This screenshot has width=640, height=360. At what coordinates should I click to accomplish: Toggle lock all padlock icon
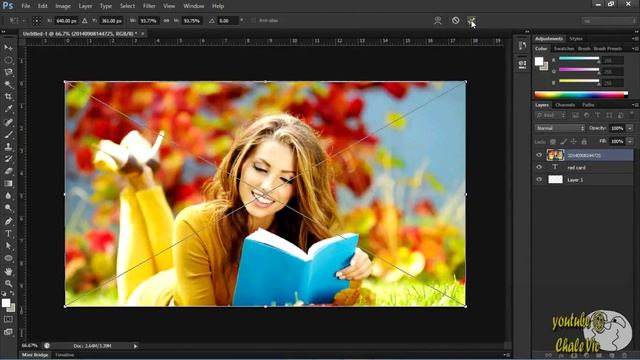tap(584, 142)
